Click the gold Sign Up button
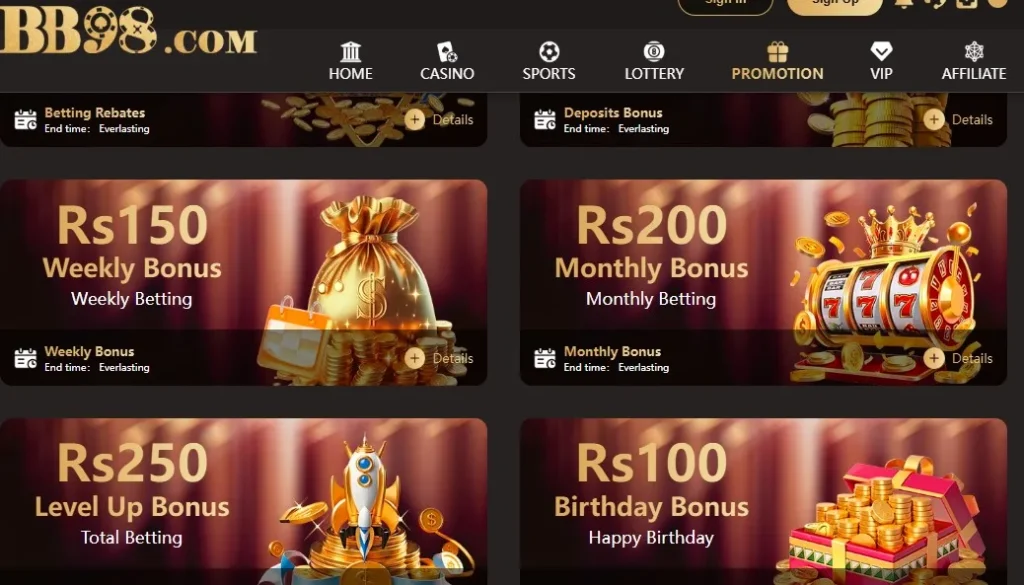 coord(835,5)
